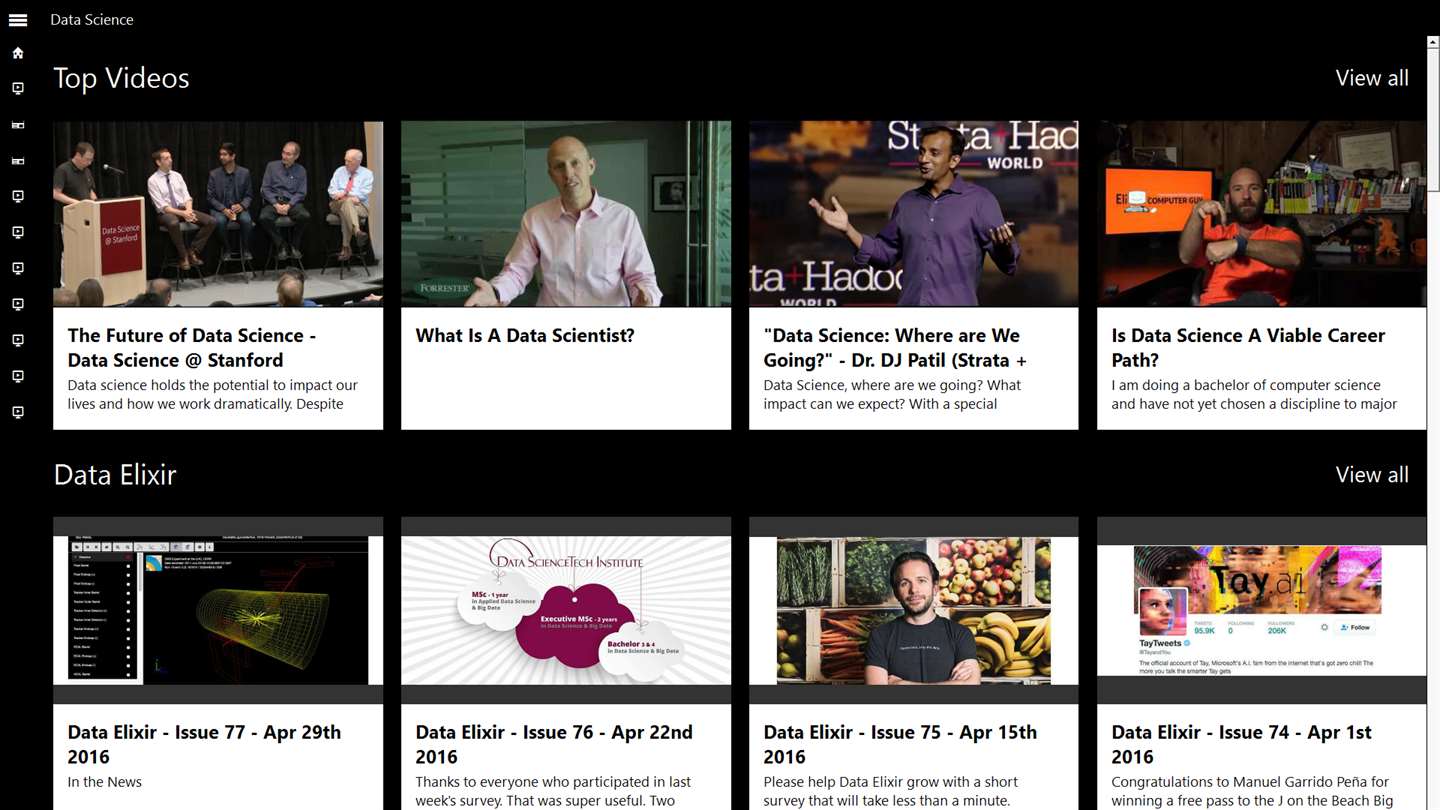This screenshot has width=1440, height=810.
Task: View all Top Videos
Action: pyautogui.click(x=1372, y=78)
